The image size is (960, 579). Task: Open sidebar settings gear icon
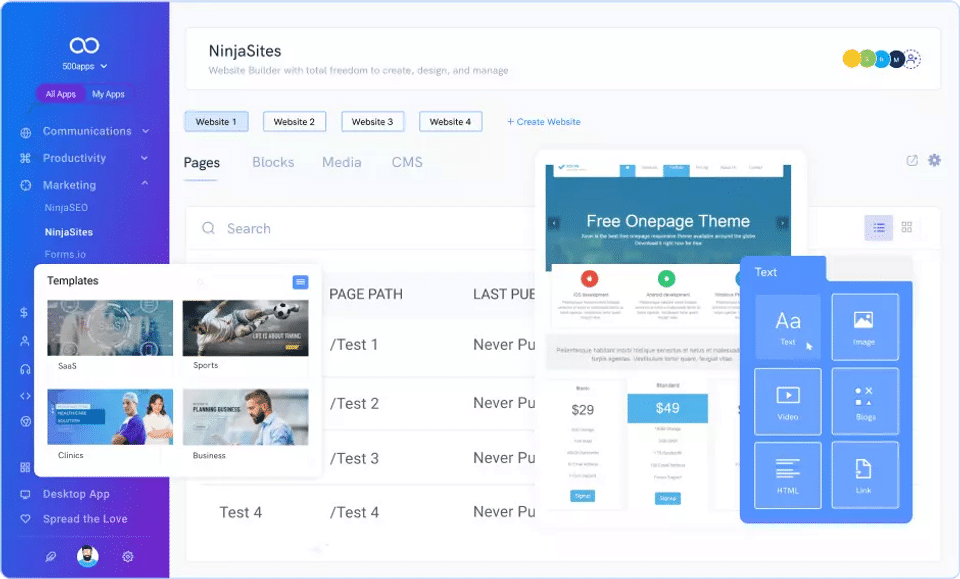point(127,556)
